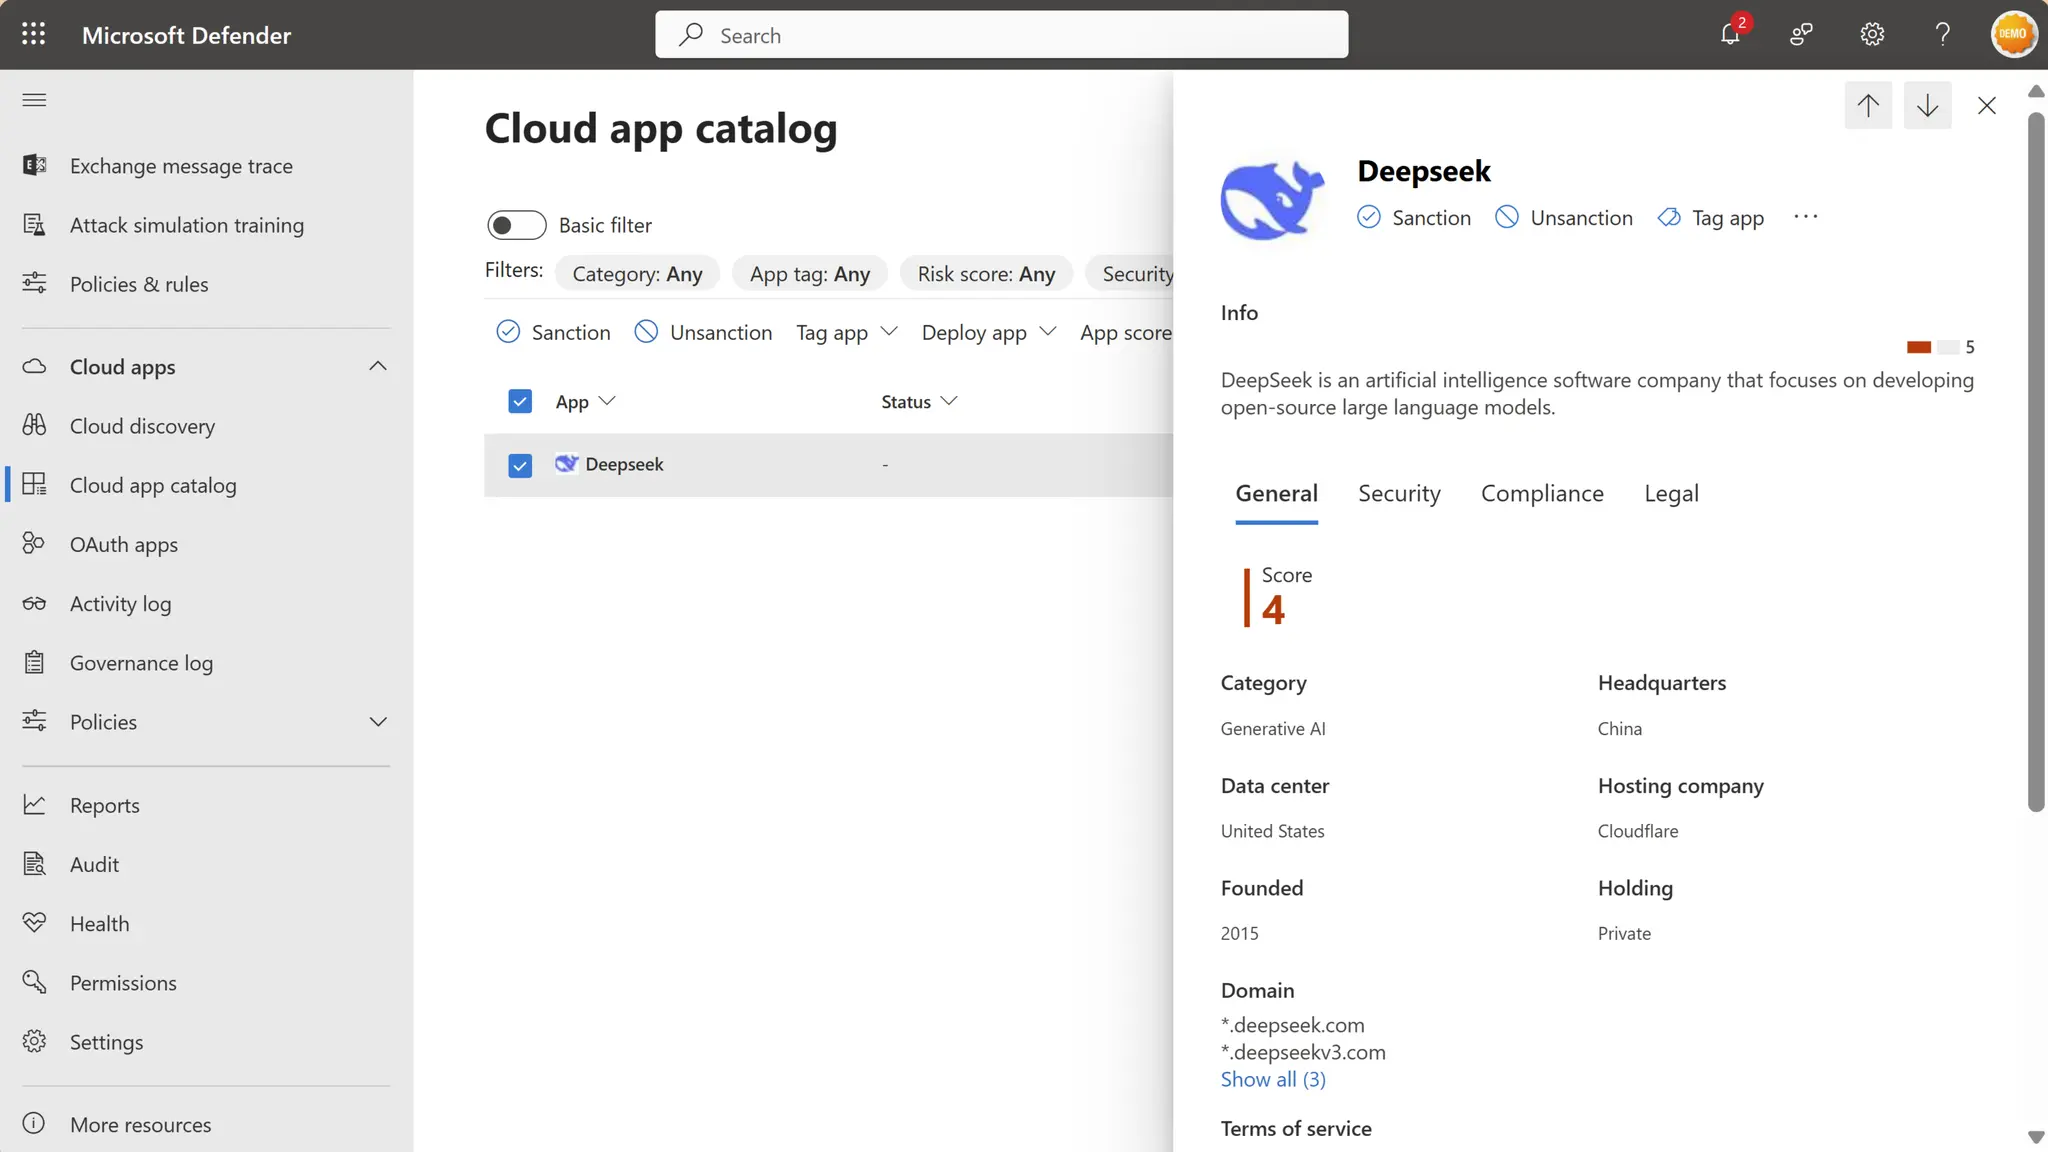Screen dimensions: 2048x1152
Task: Toggle the Basic filter switch
Action: tap(516, 225)
